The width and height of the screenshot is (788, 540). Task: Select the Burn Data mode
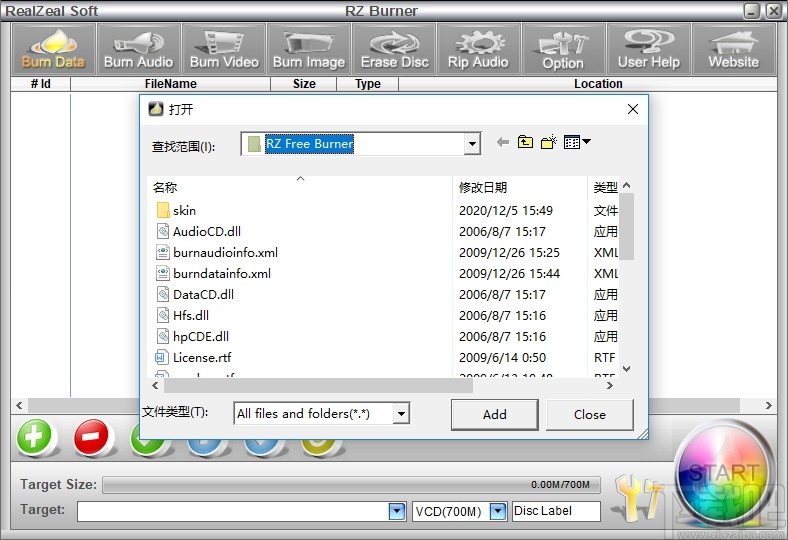click(53, 49)
